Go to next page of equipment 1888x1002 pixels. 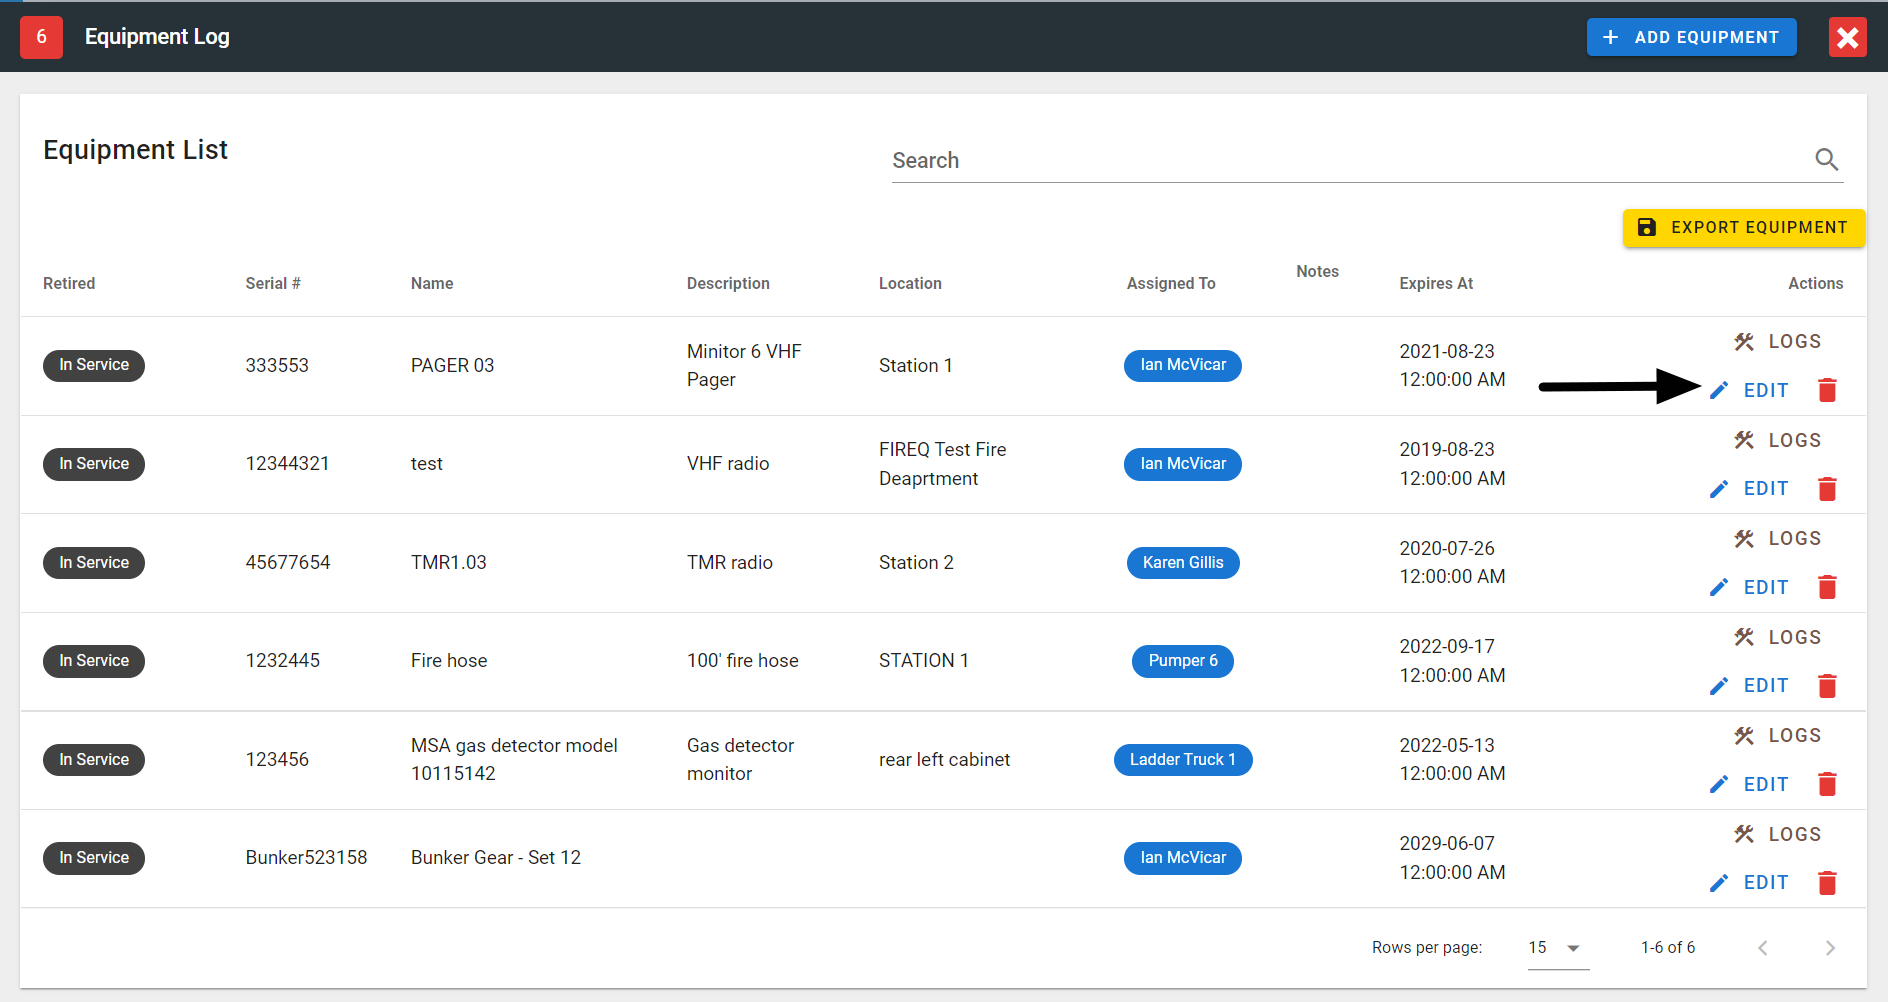click(1830, 948)
